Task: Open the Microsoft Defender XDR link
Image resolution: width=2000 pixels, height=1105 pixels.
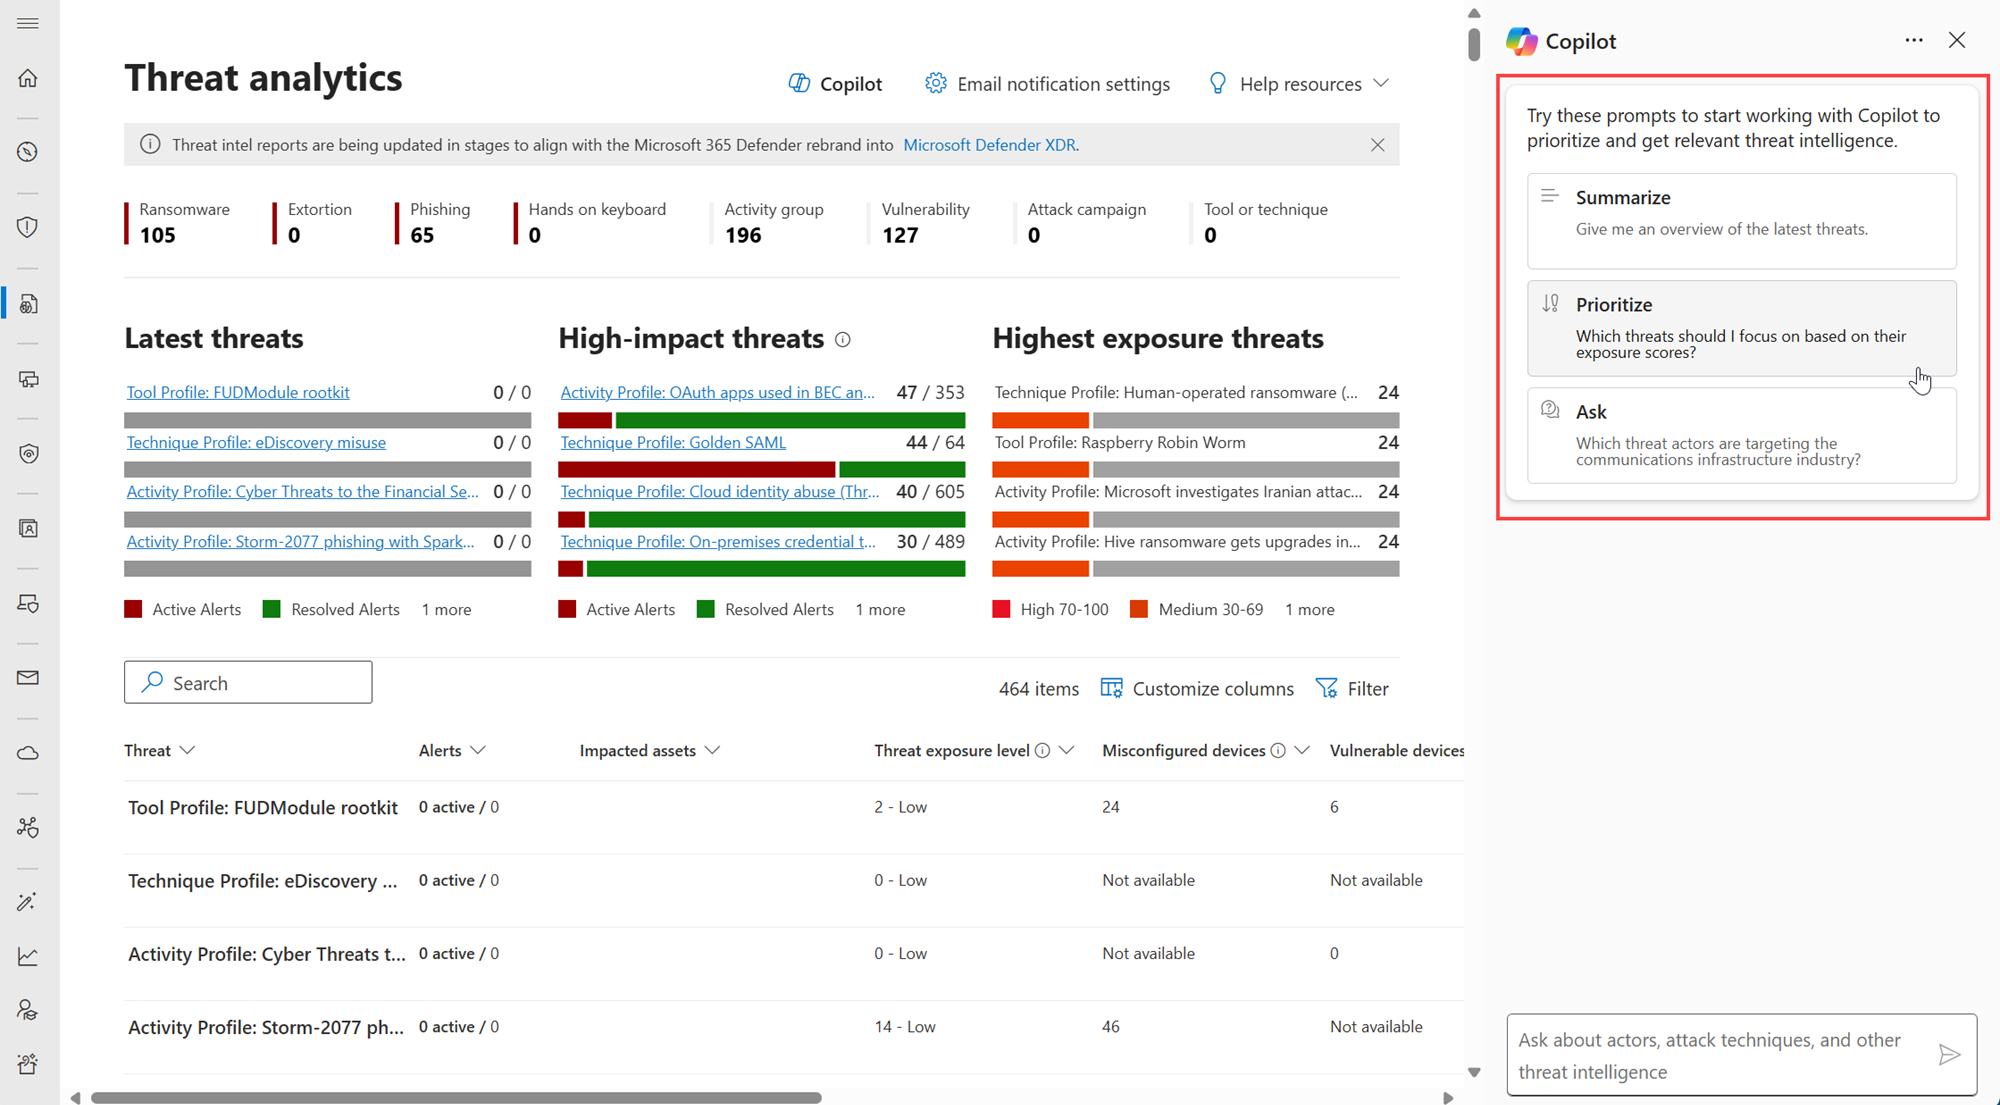Action: click(989, 145)
